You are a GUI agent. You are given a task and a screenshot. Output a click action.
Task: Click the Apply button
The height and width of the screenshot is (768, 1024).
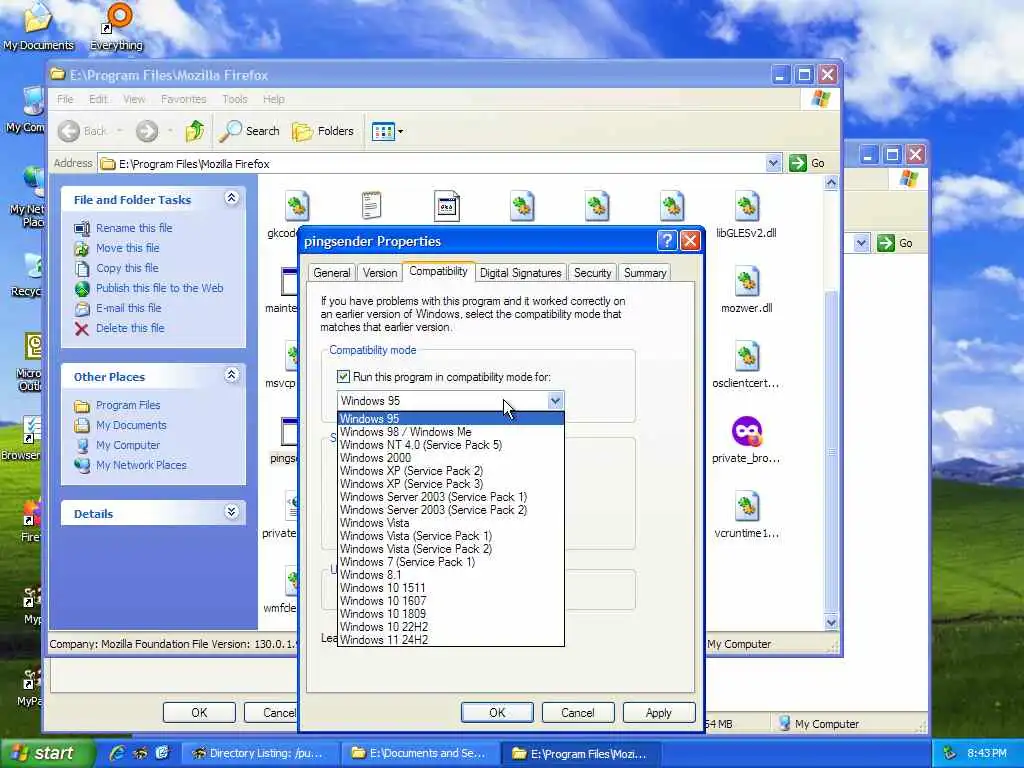tap(659, 712)
